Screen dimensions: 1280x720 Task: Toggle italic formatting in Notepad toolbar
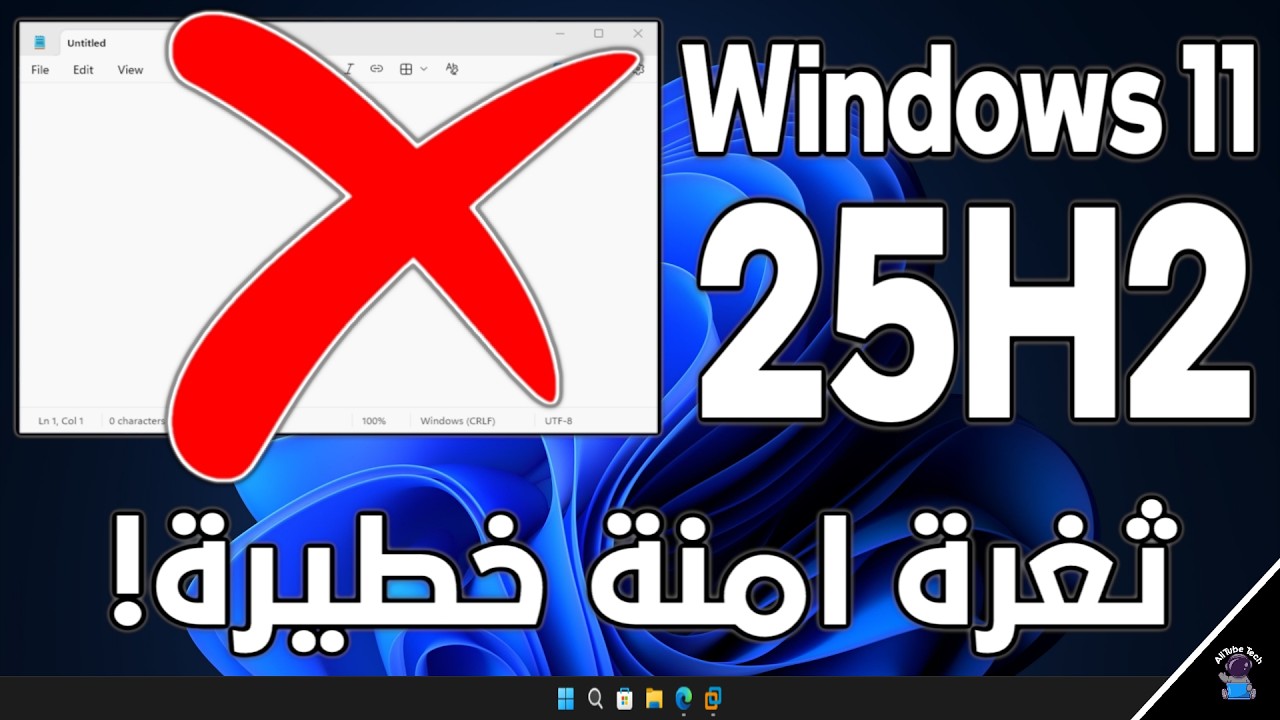pyautogui.click(x=349, y=69)
